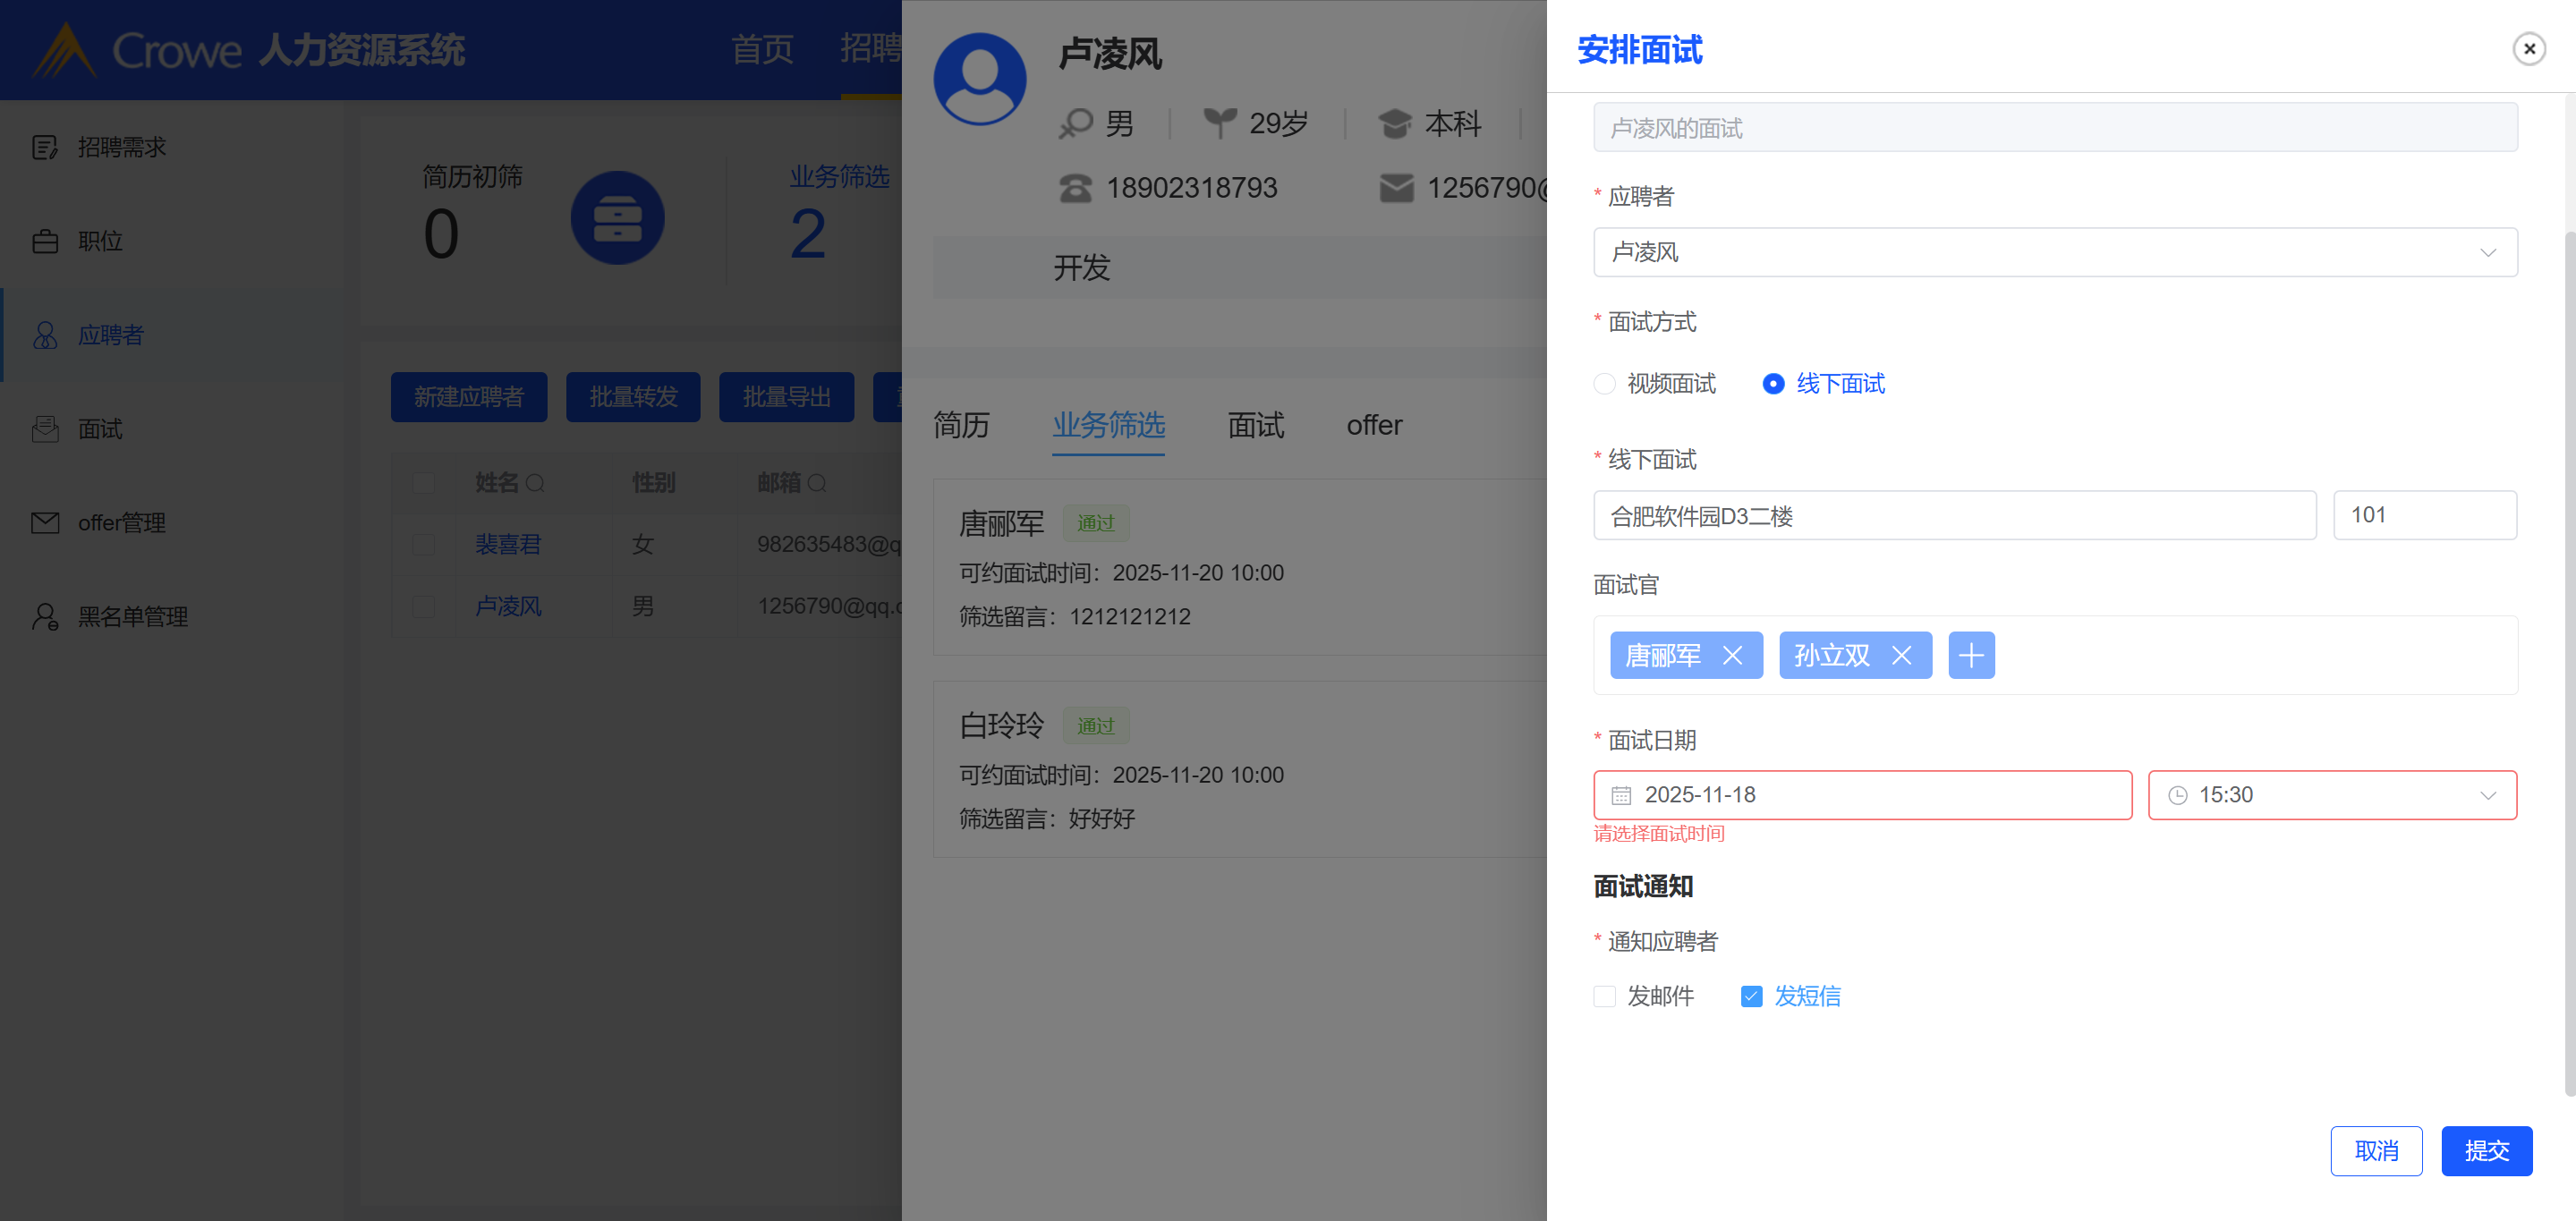Screen dimensions: 2576x1221
Task: Click the applicant avatar of 卢凌风
Action: click(979, 80)
